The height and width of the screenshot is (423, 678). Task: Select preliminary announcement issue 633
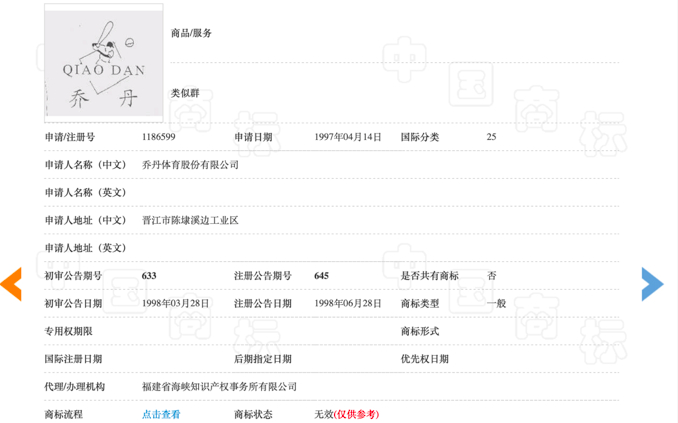(x=149, y=276)
